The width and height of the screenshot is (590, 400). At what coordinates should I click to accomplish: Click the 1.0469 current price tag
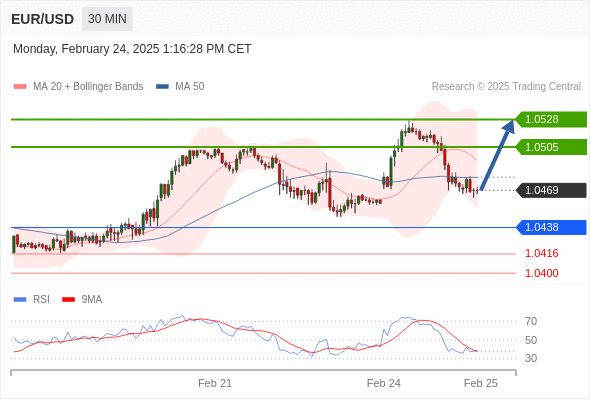click(551, 190)
